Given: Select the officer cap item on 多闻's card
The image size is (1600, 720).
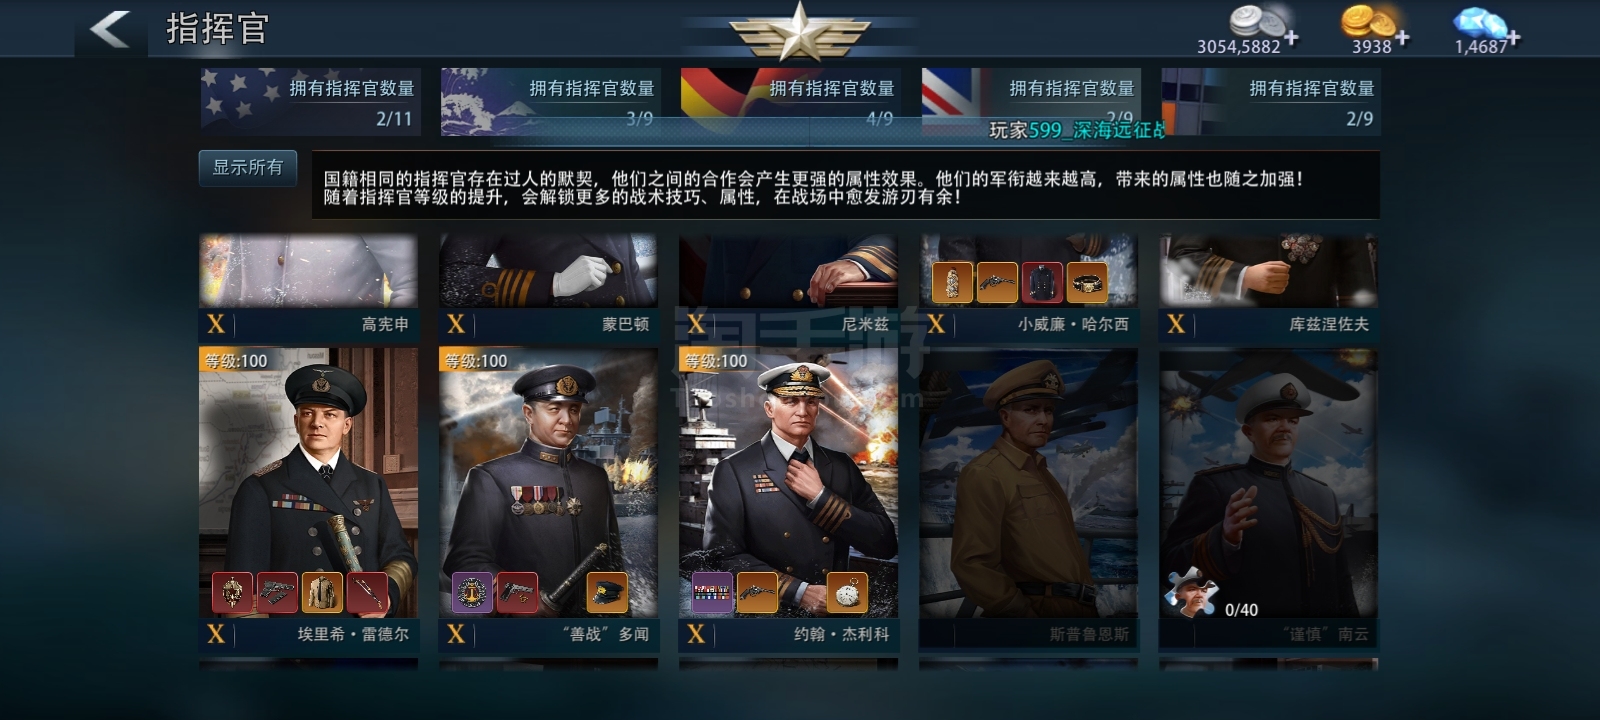Looking at the screenshot, I should click(607, 593).
